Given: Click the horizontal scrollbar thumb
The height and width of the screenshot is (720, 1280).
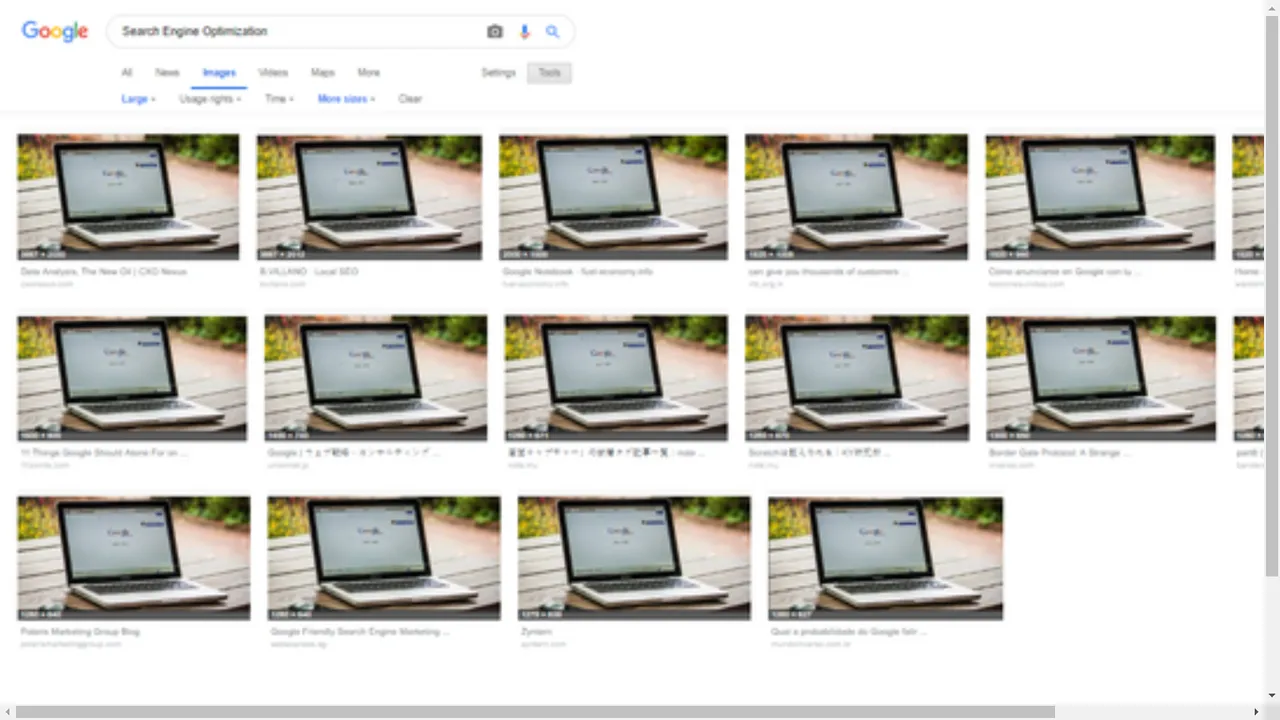Looking at the screenshot, I should click(x=535, y=712).
